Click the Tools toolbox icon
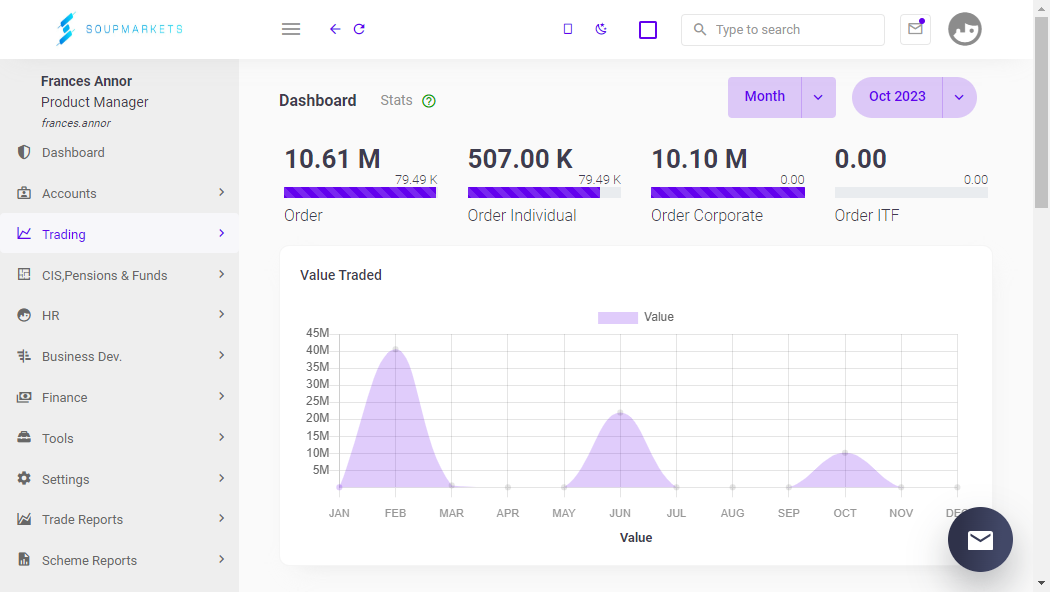Screen dimensions: 1050x592 click(x=24, y=437)
